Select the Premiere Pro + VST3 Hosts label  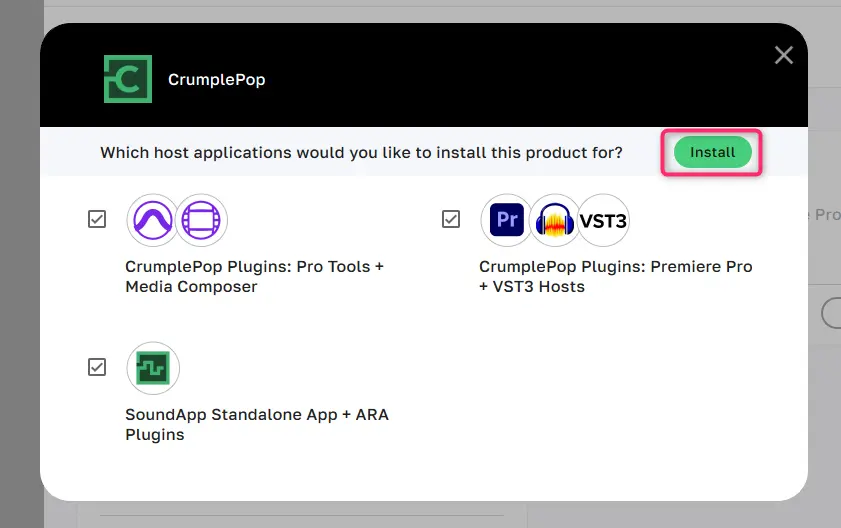point(616,276)
